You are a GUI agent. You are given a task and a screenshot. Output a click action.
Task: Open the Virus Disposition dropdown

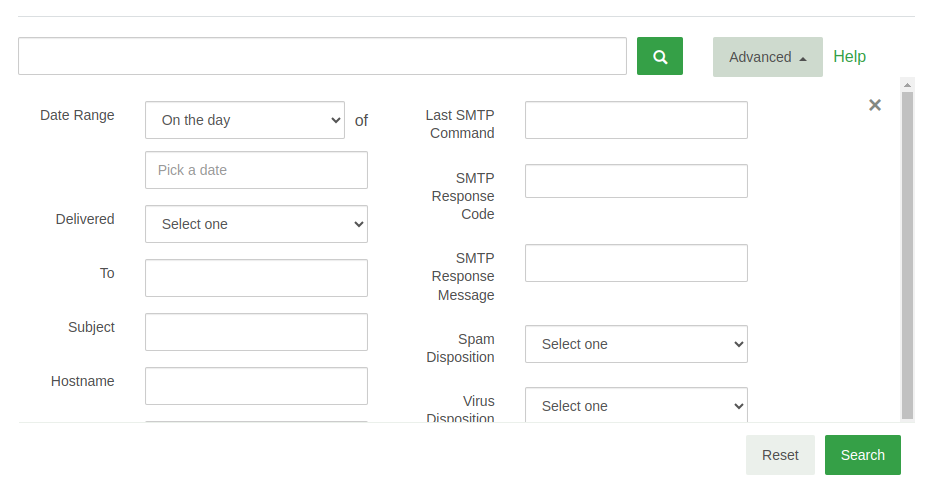point(636,405)
